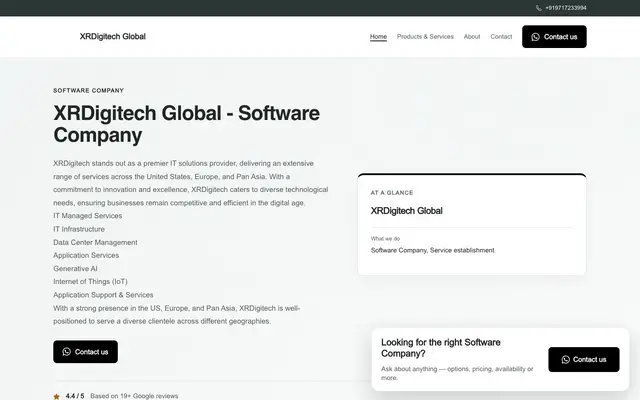Click the gold rating star icon
The height and width of the screenshot is (400, 640).
[x=56, y=396]
